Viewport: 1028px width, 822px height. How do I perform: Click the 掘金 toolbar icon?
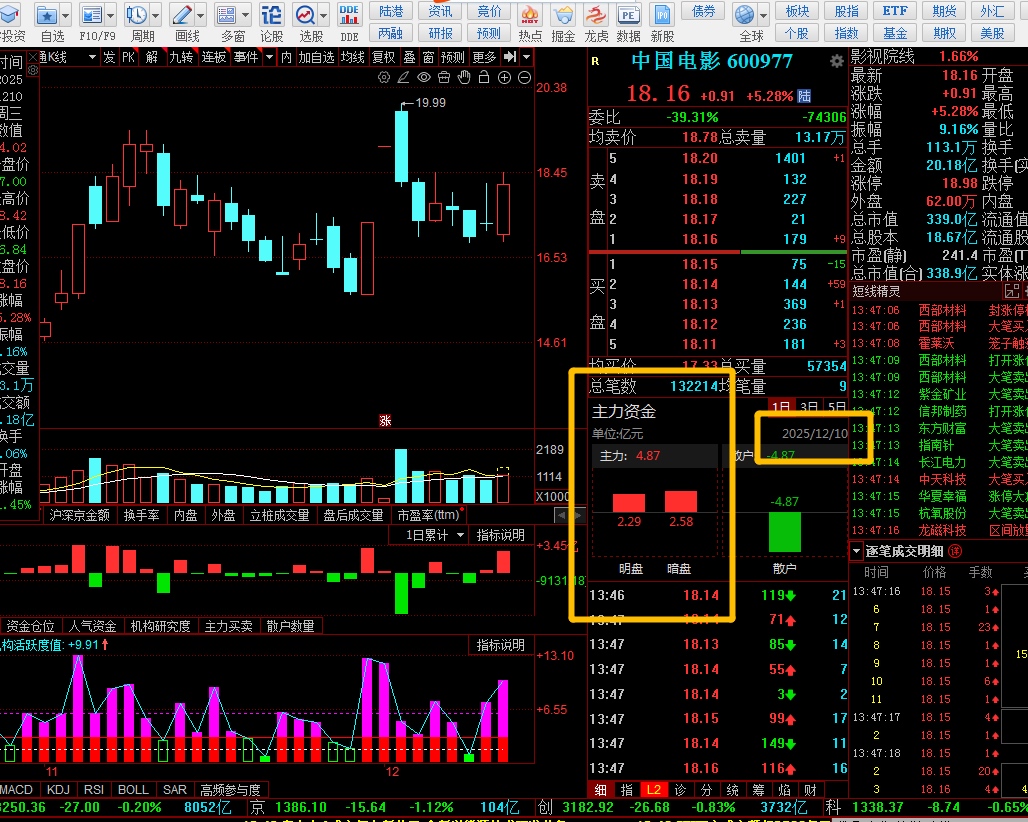click(x=563, y=14)
